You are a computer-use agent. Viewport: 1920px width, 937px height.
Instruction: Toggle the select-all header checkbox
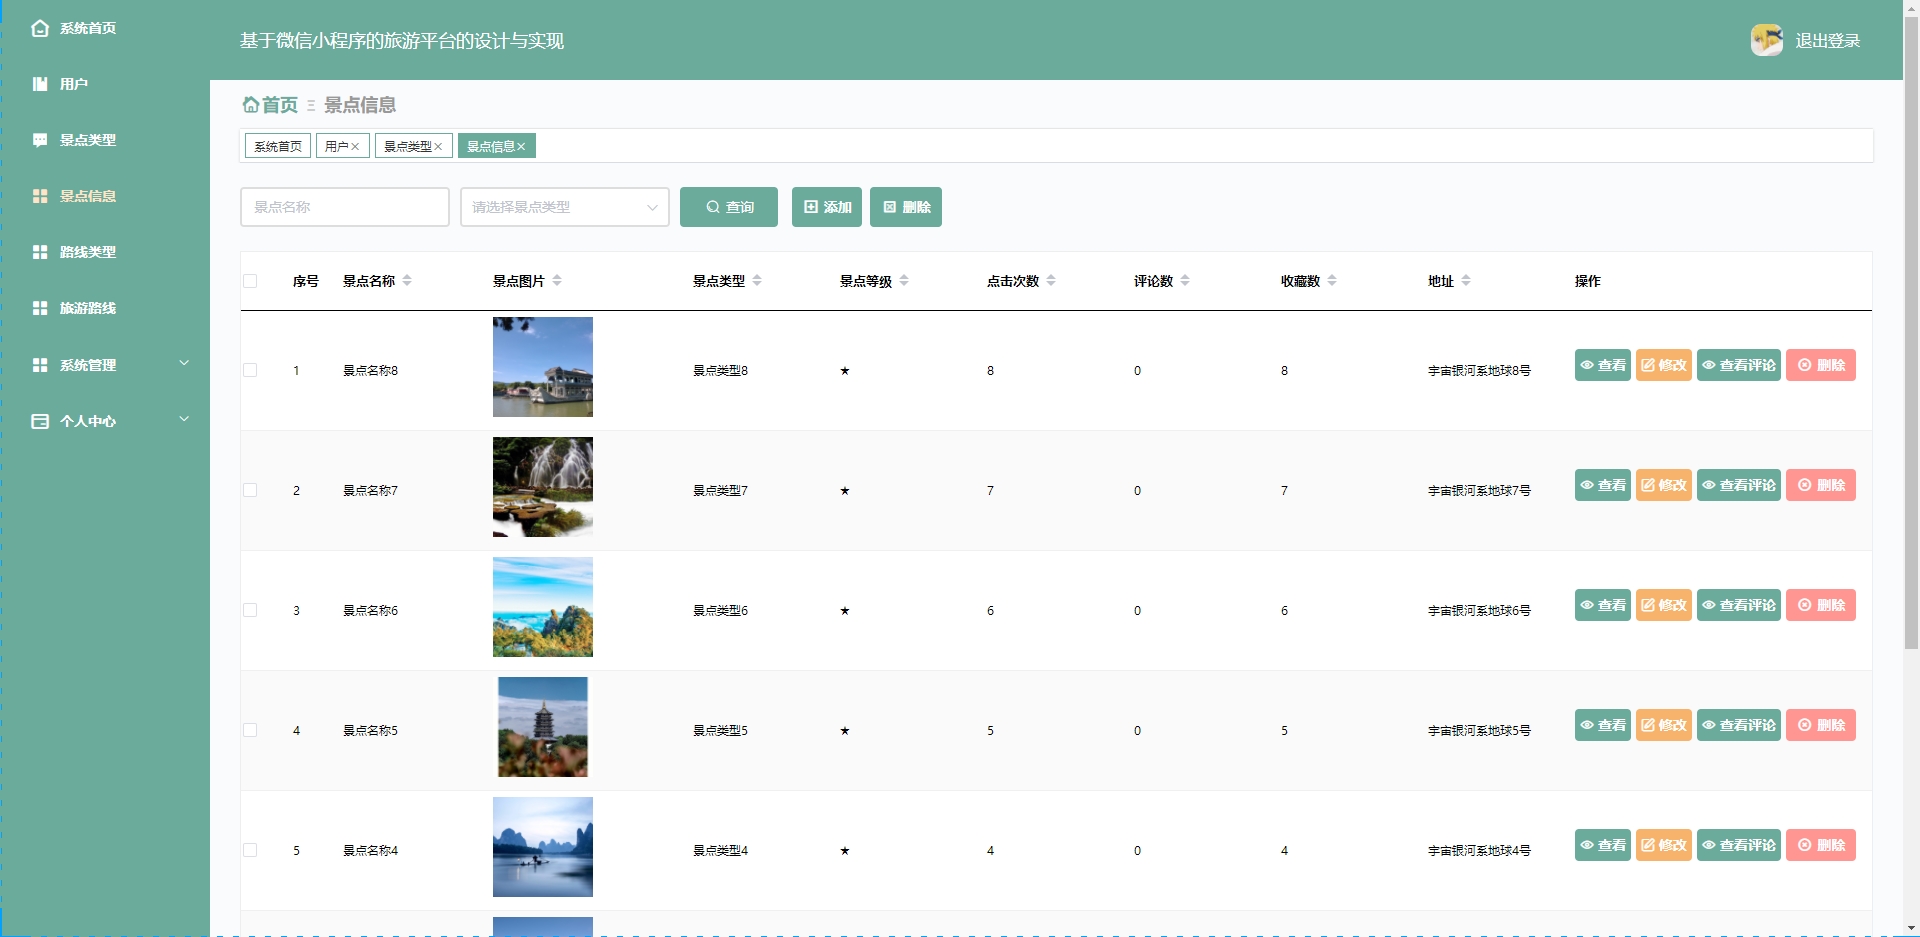pos(250,281)
